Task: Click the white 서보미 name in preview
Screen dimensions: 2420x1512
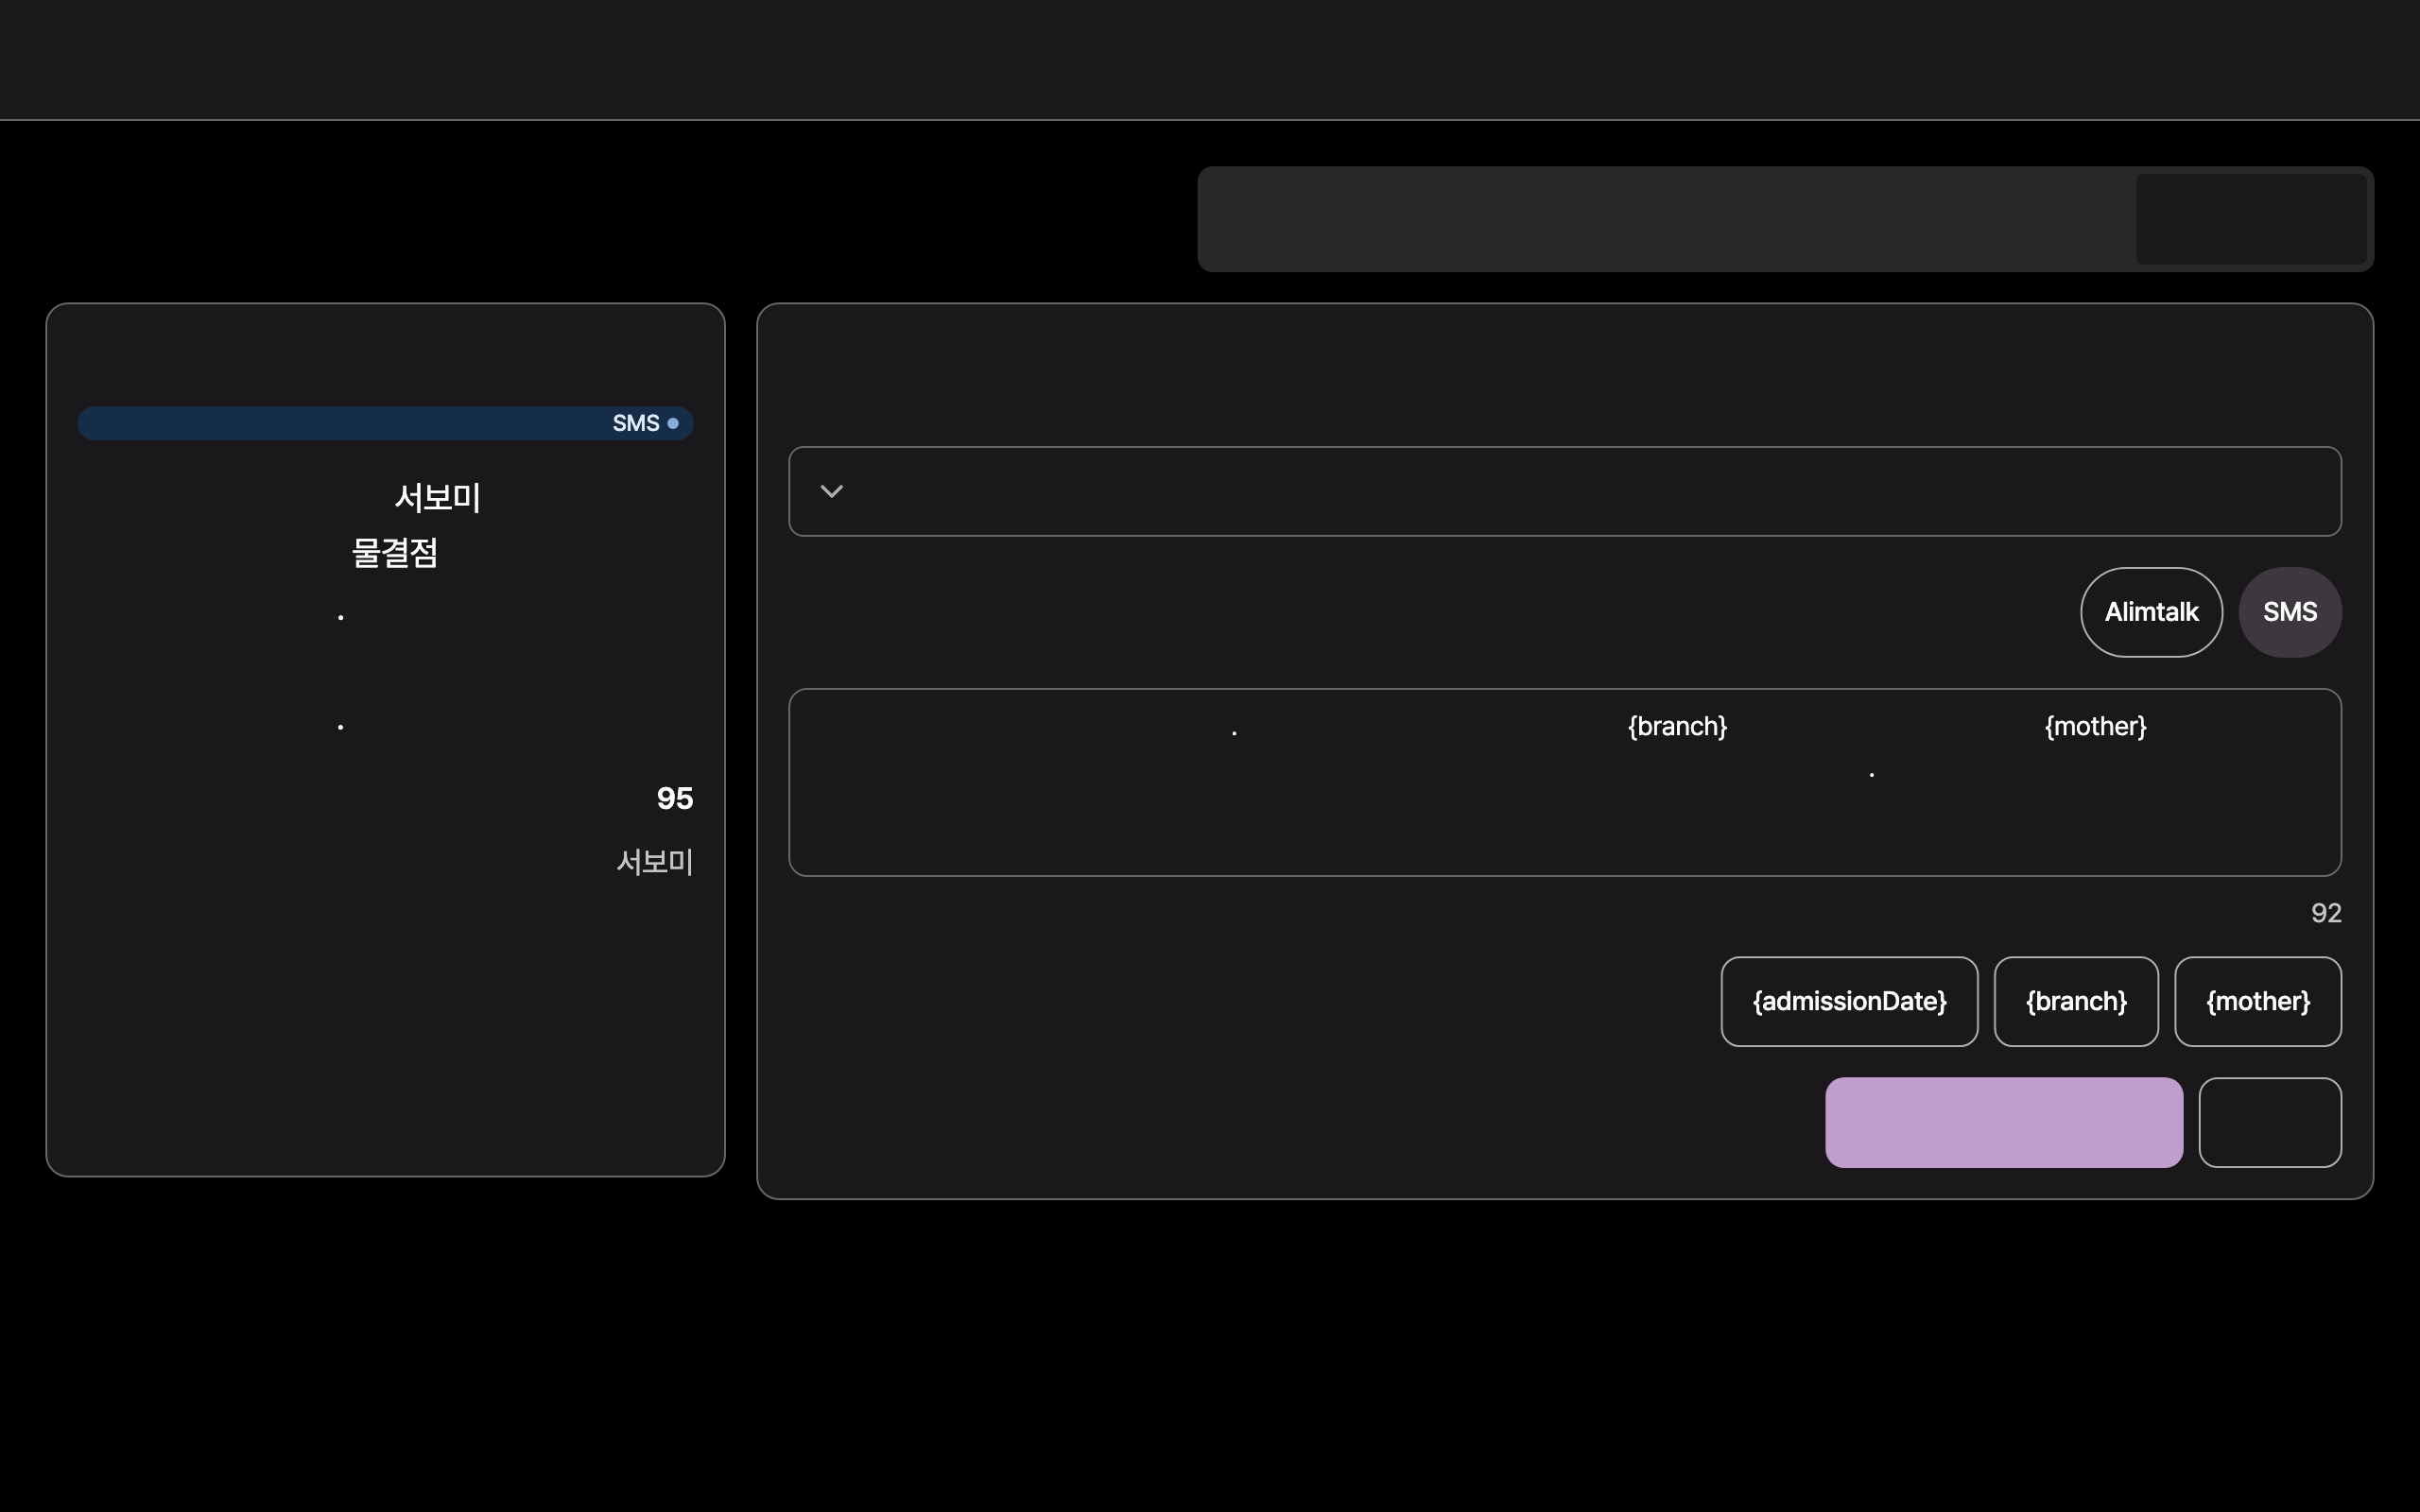Action: pyautogui.click(x=438, y=497)
